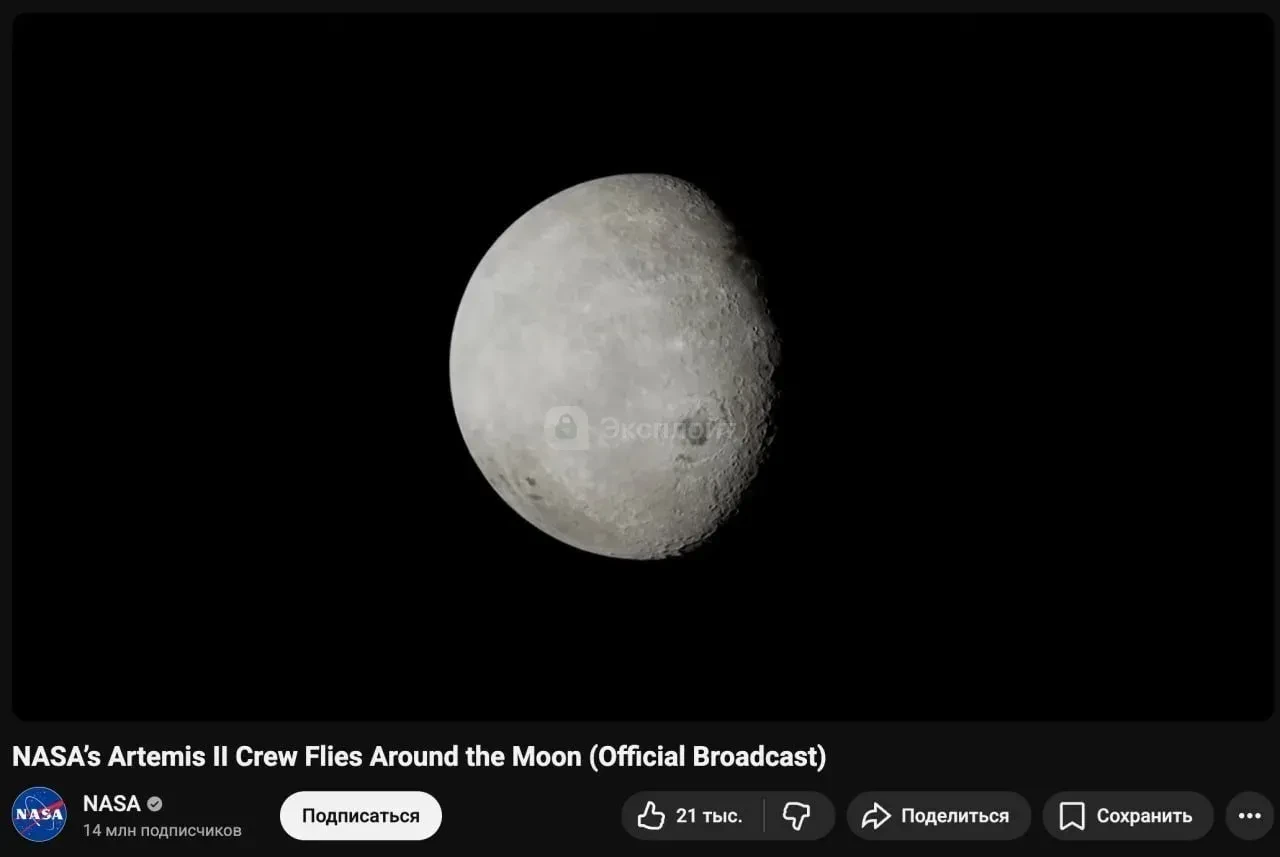Select the Поделиться share label
Screen dimensions: 1280x857
click(954, 816)
